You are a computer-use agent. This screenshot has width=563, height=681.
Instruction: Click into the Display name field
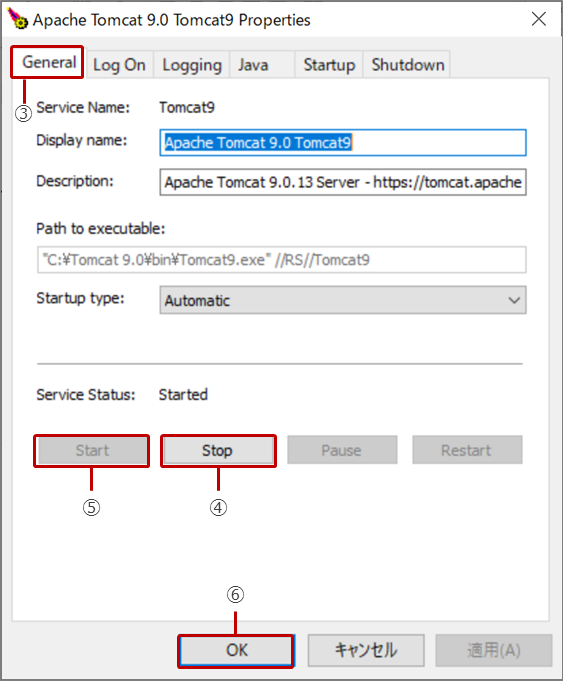343,142
